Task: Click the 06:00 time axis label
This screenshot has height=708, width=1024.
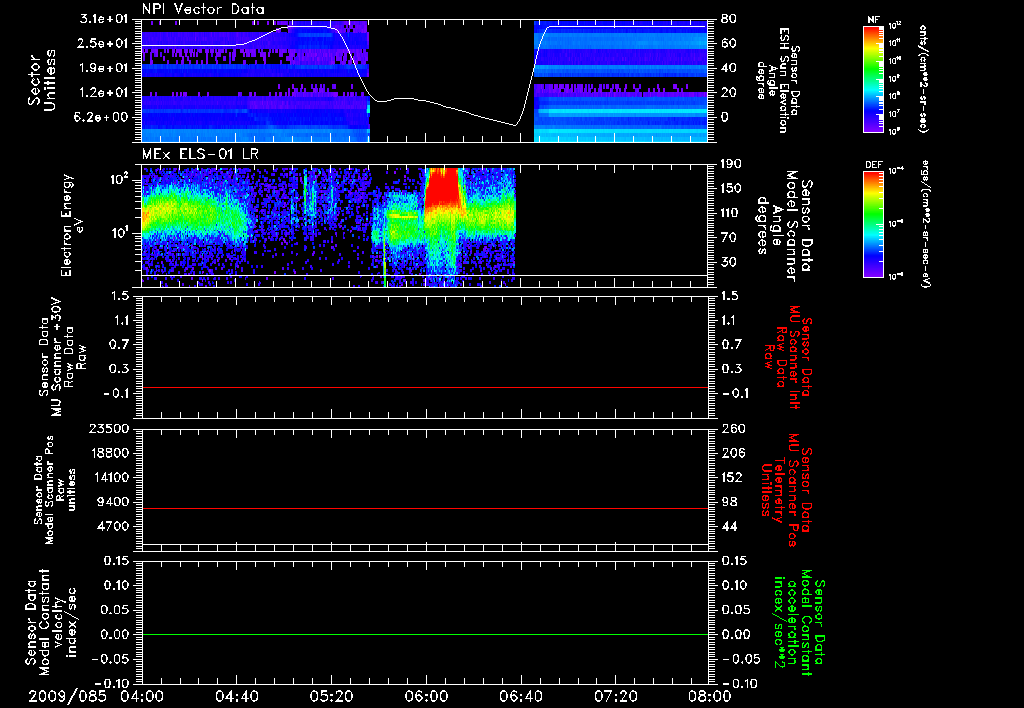Action: [426, 696]
